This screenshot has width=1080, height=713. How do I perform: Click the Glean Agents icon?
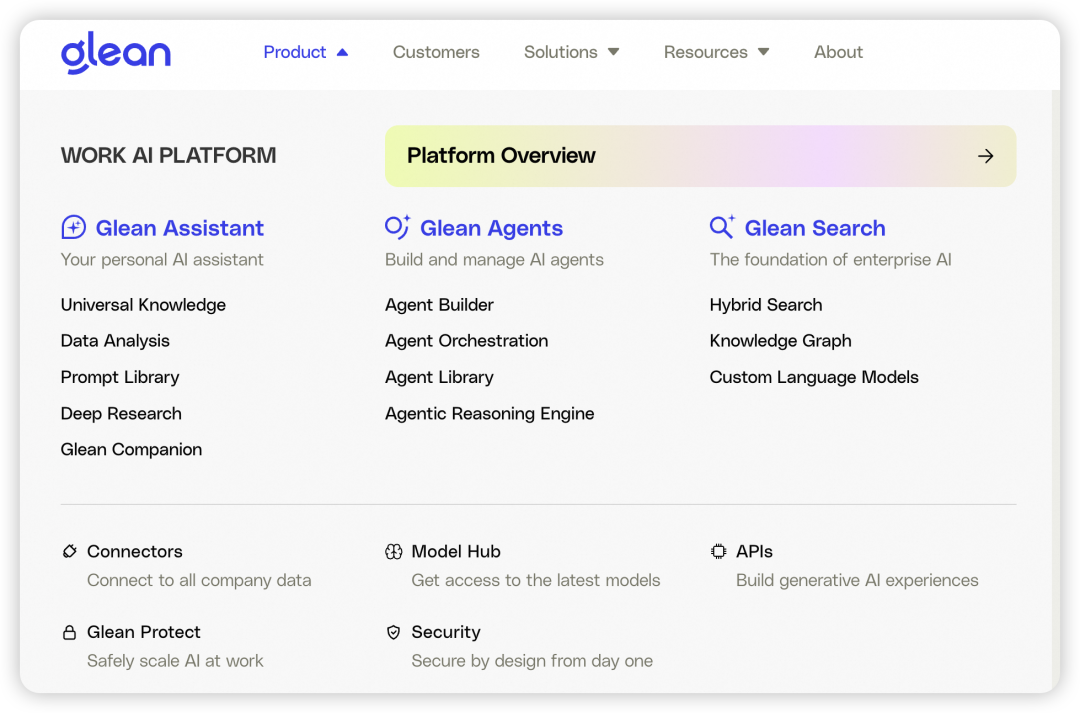[397, 228]
